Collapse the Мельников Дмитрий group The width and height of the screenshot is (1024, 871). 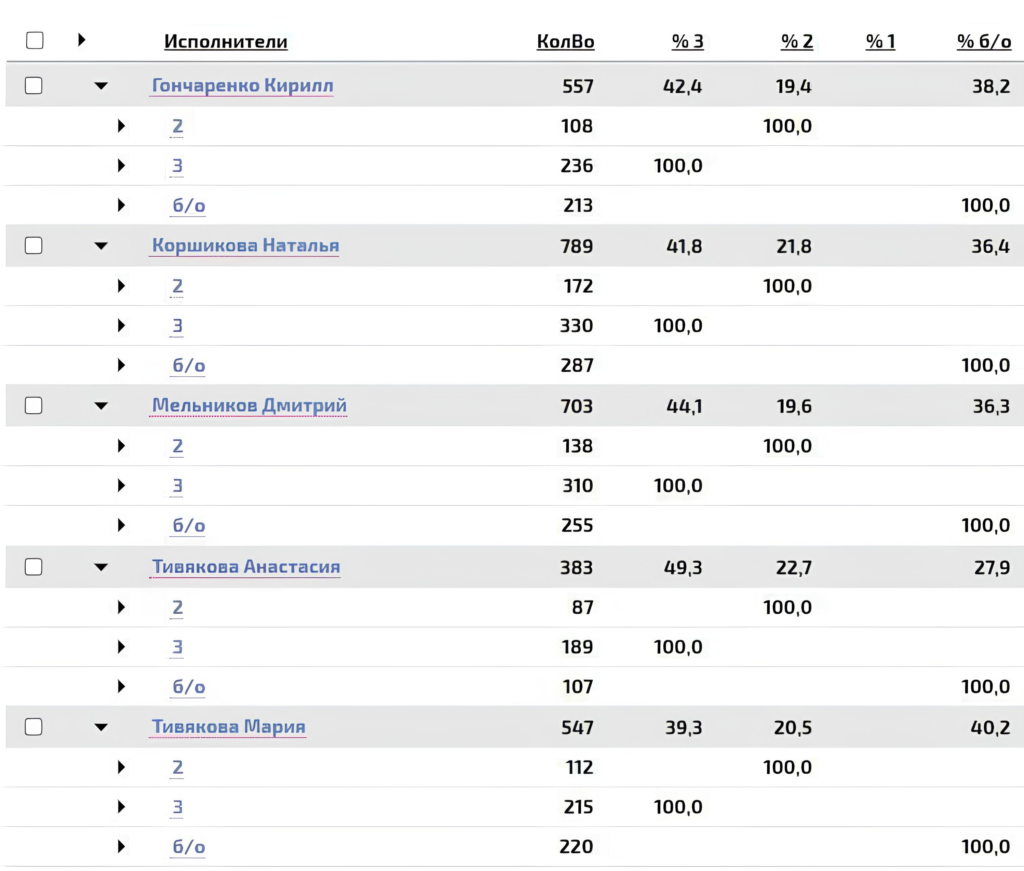point(100,406)
